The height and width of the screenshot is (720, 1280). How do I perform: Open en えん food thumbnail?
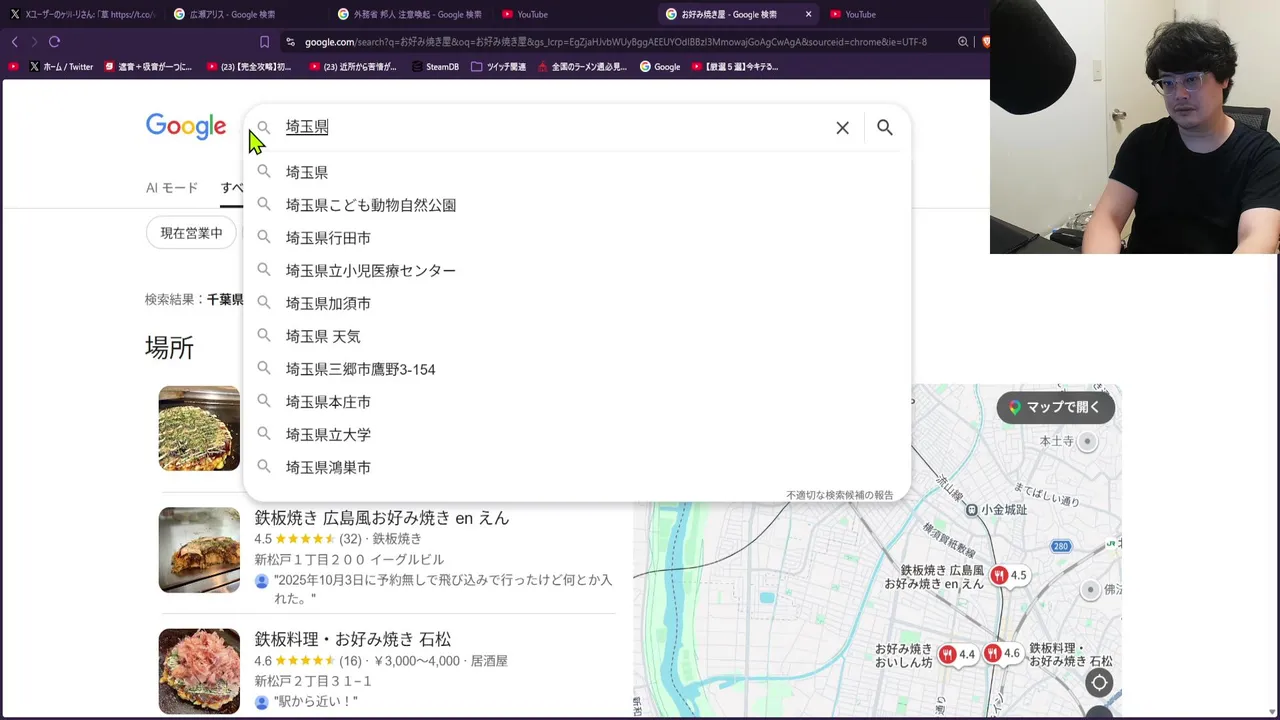[x=199, y=550]
